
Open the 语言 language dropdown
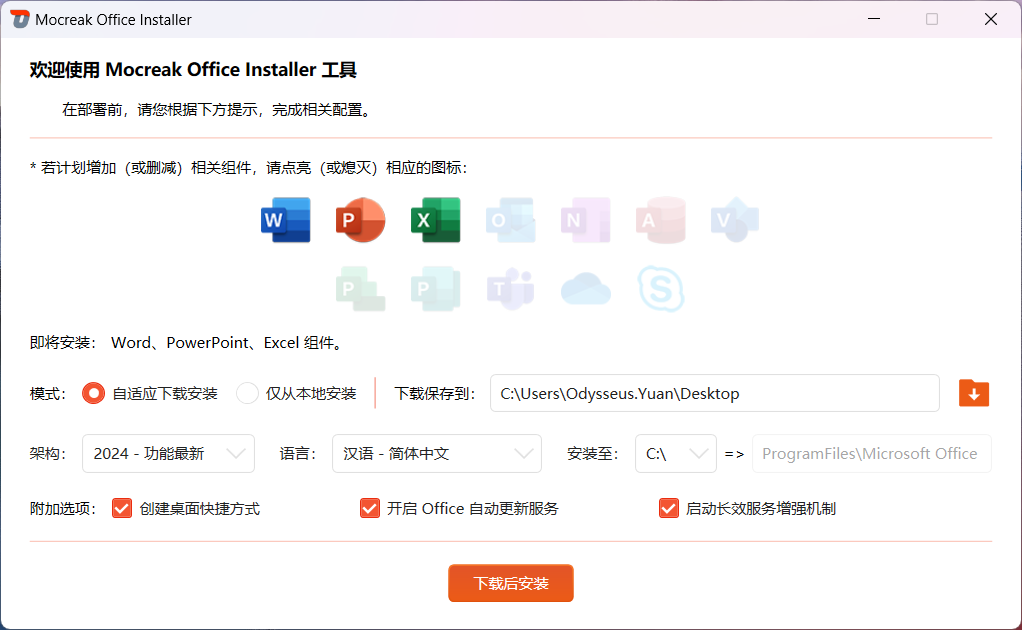tap(437, 453)
